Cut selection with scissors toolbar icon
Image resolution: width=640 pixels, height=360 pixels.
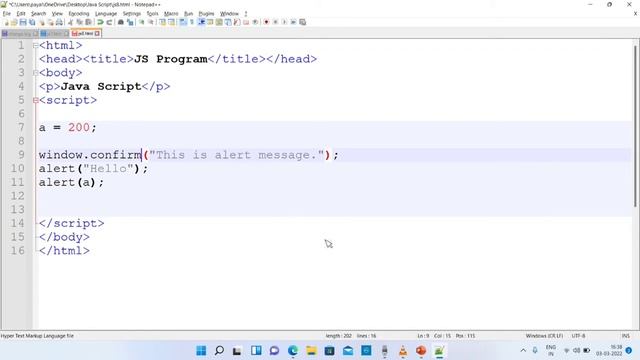[x=70, y=22]
